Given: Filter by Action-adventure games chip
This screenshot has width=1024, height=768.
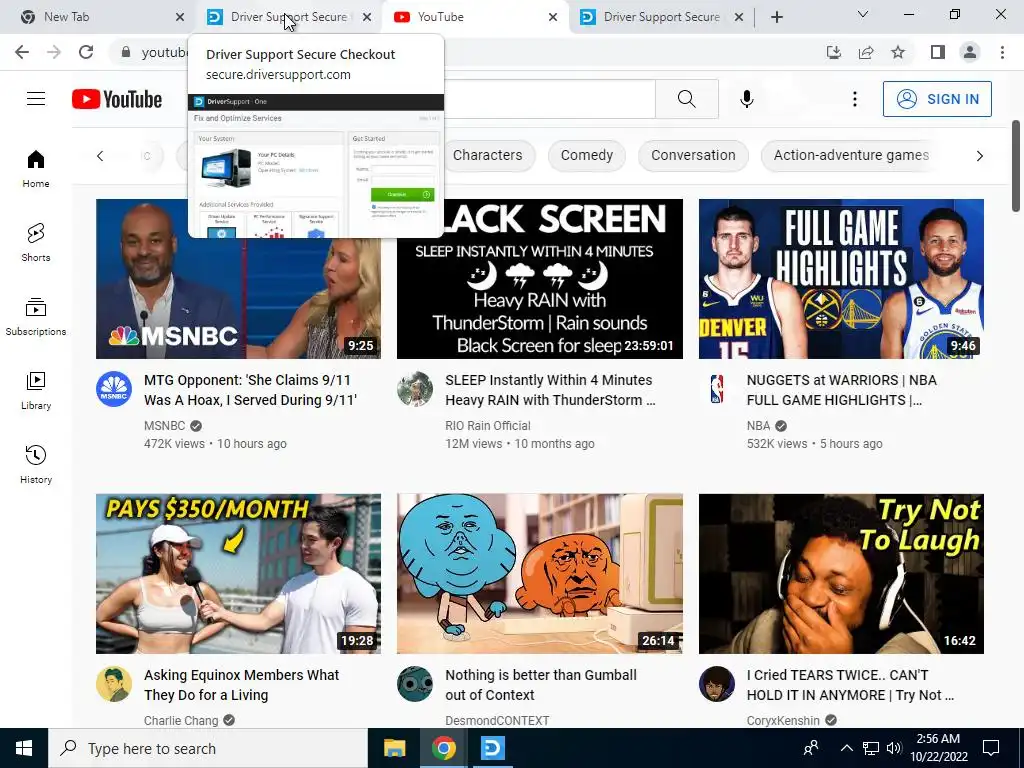Looking at the screenshot, I should pyautogui.click(x=851, y=155).
